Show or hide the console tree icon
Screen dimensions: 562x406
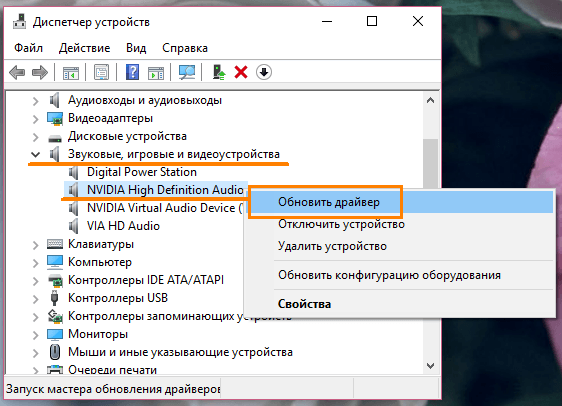point(71,72)
